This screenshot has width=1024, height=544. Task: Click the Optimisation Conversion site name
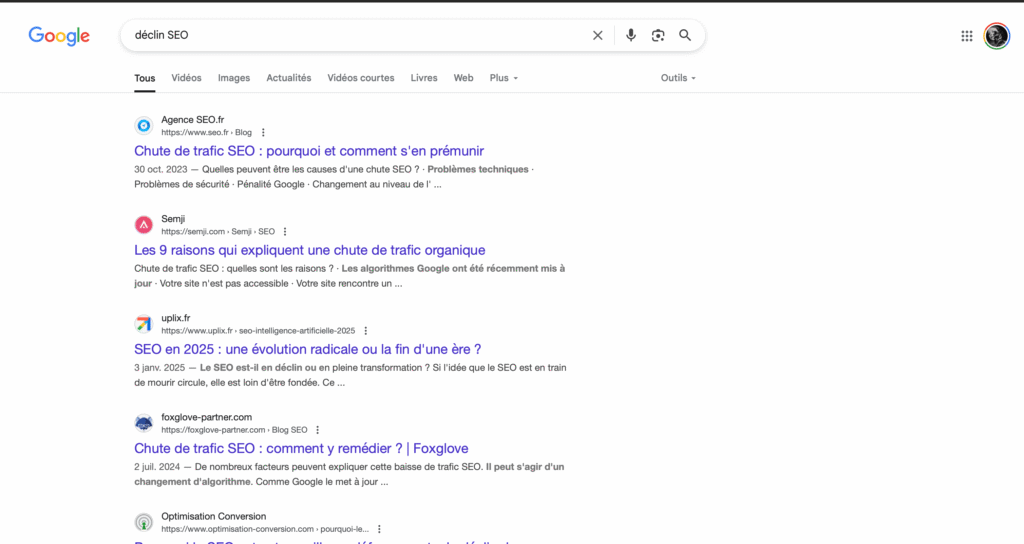click(x=214, y=517)
